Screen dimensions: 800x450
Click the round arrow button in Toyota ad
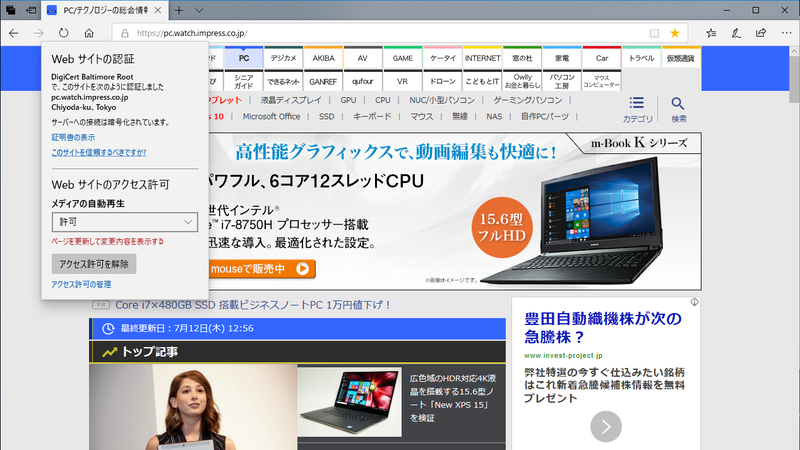point(606,427)
